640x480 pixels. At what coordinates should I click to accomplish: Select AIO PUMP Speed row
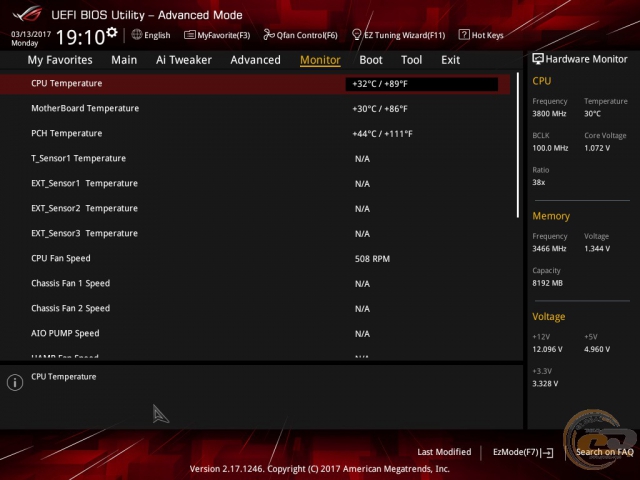click(x=255, y=333)
